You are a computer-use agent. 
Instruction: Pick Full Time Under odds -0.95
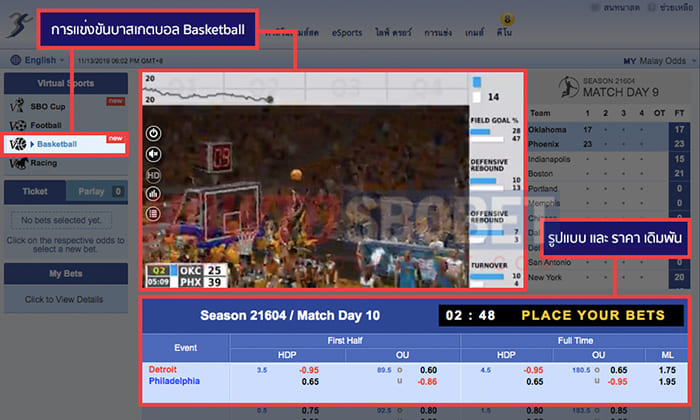[617, 382]
